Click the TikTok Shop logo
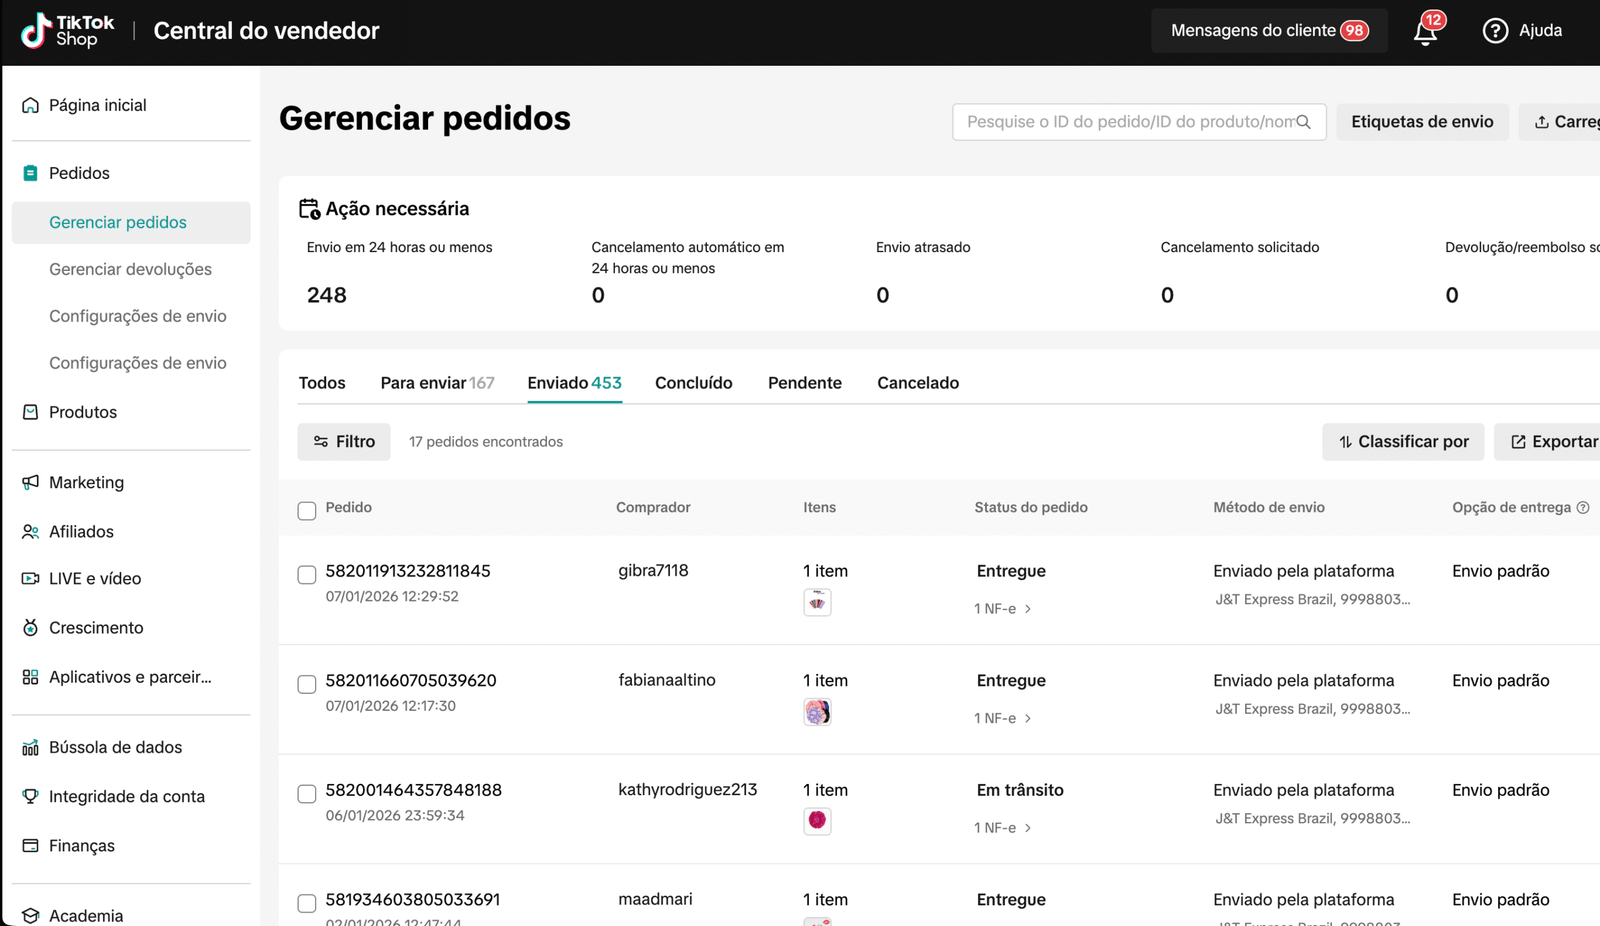 click(x=68, y=31)
